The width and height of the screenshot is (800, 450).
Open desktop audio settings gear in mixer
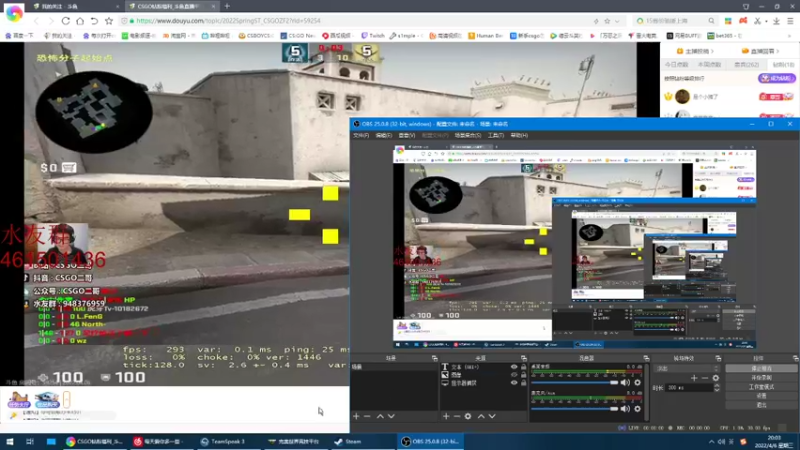[637, 382]
